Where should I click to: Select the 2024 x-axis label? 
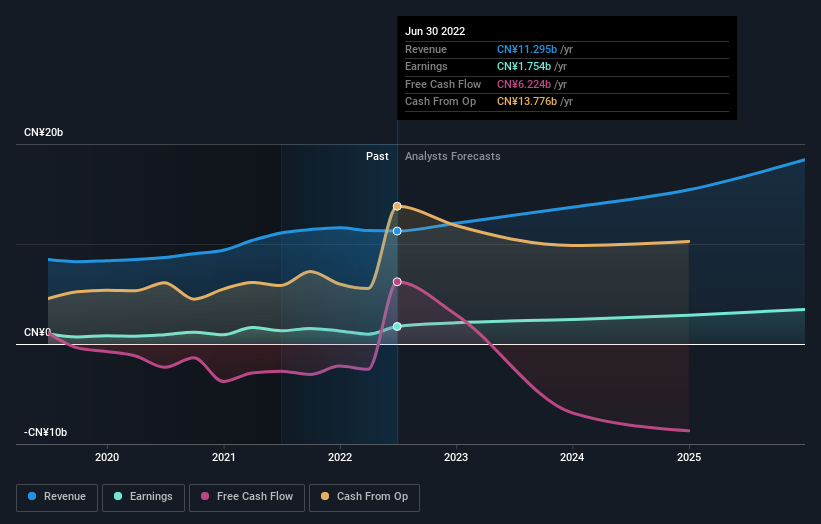572,457
